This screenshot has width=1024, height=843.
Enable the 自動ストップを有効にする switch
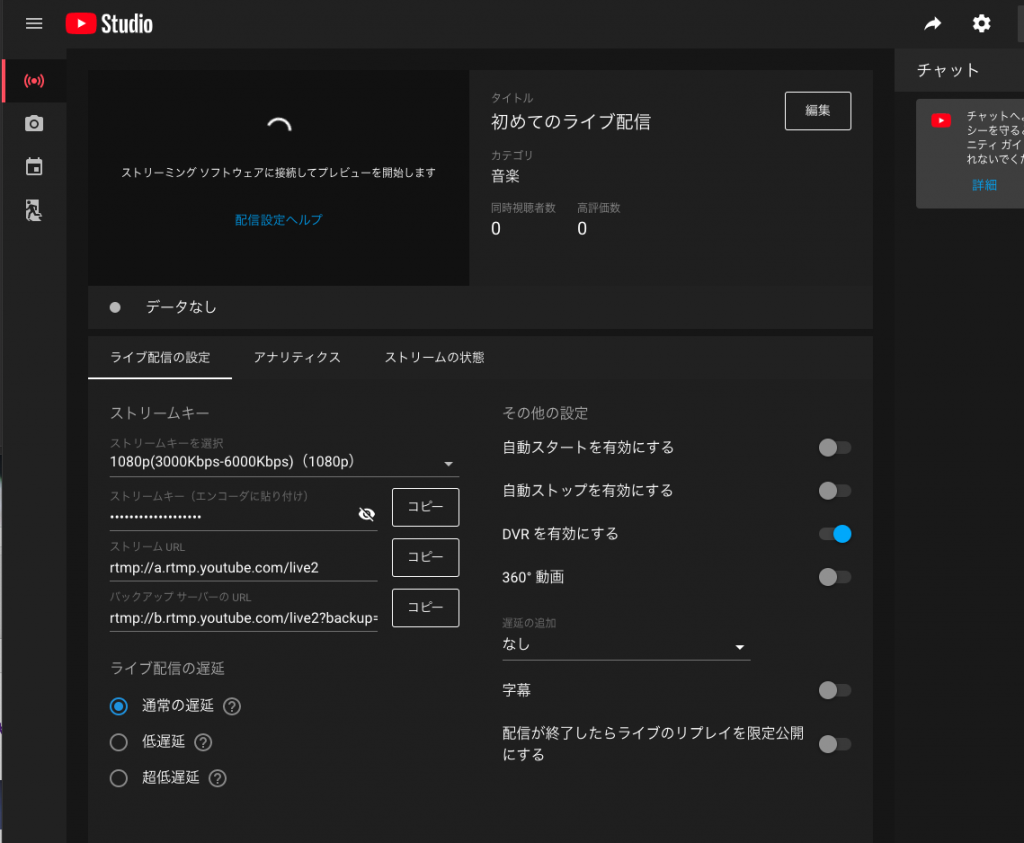point(835,491)
